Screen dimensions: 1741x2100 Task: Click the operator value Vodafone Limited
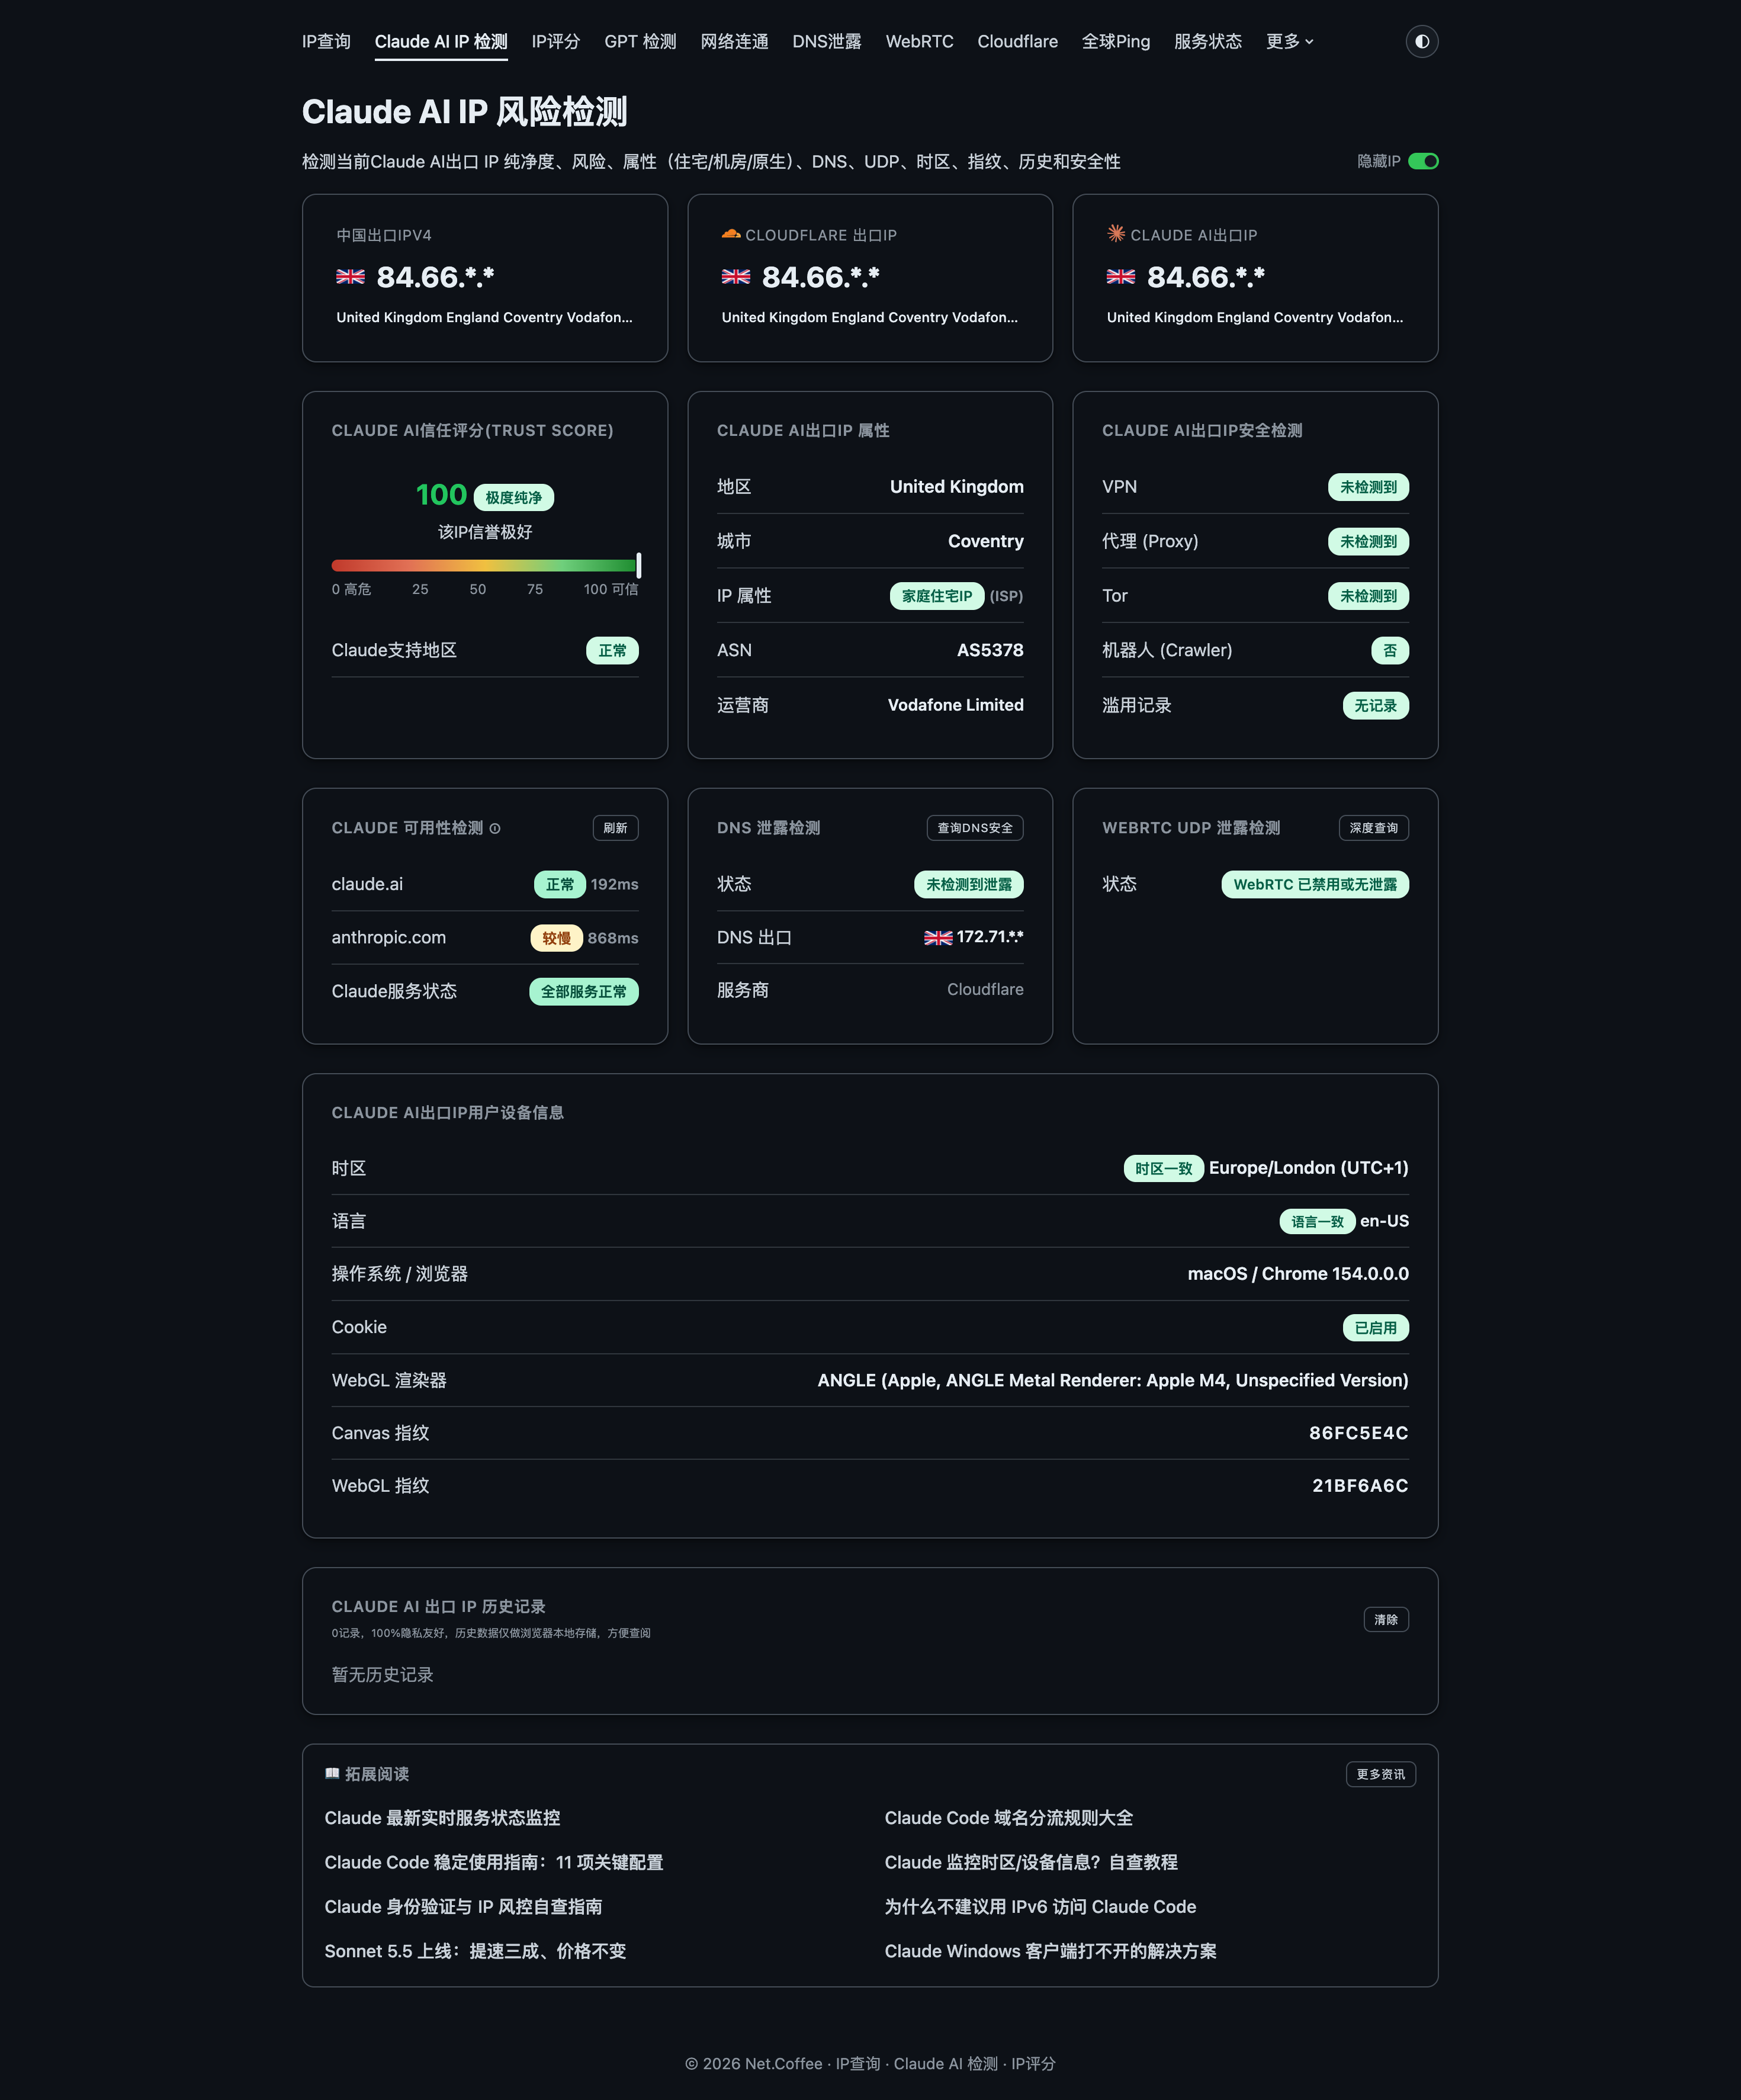point(955,705)
